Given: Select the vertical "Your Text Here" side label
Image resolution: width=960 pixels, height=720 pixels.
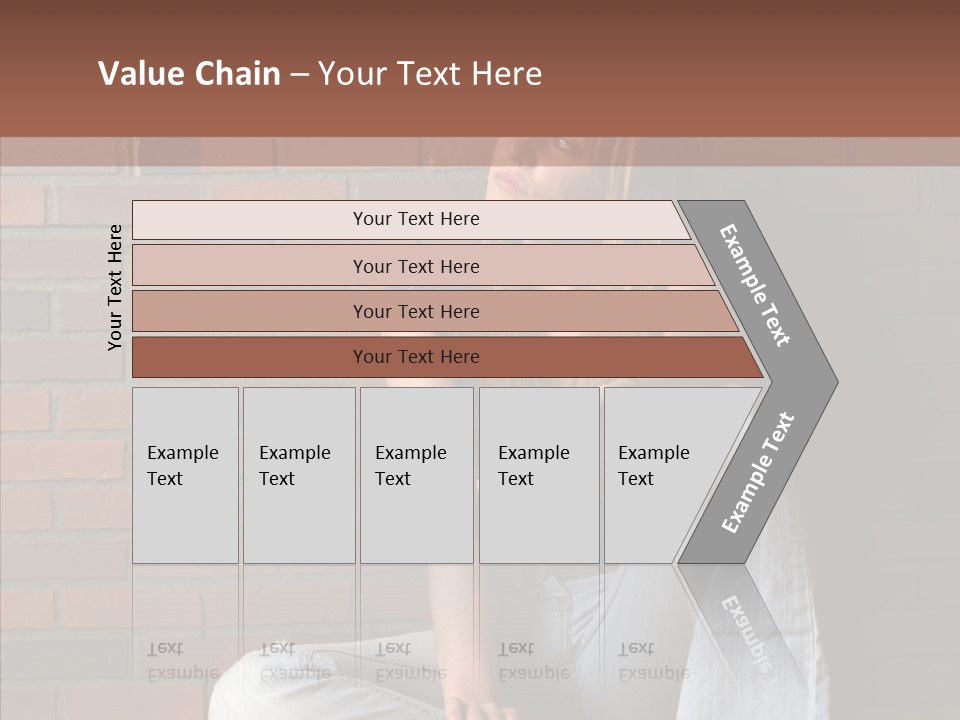Looking at the screenshot, I should point(115,288).
